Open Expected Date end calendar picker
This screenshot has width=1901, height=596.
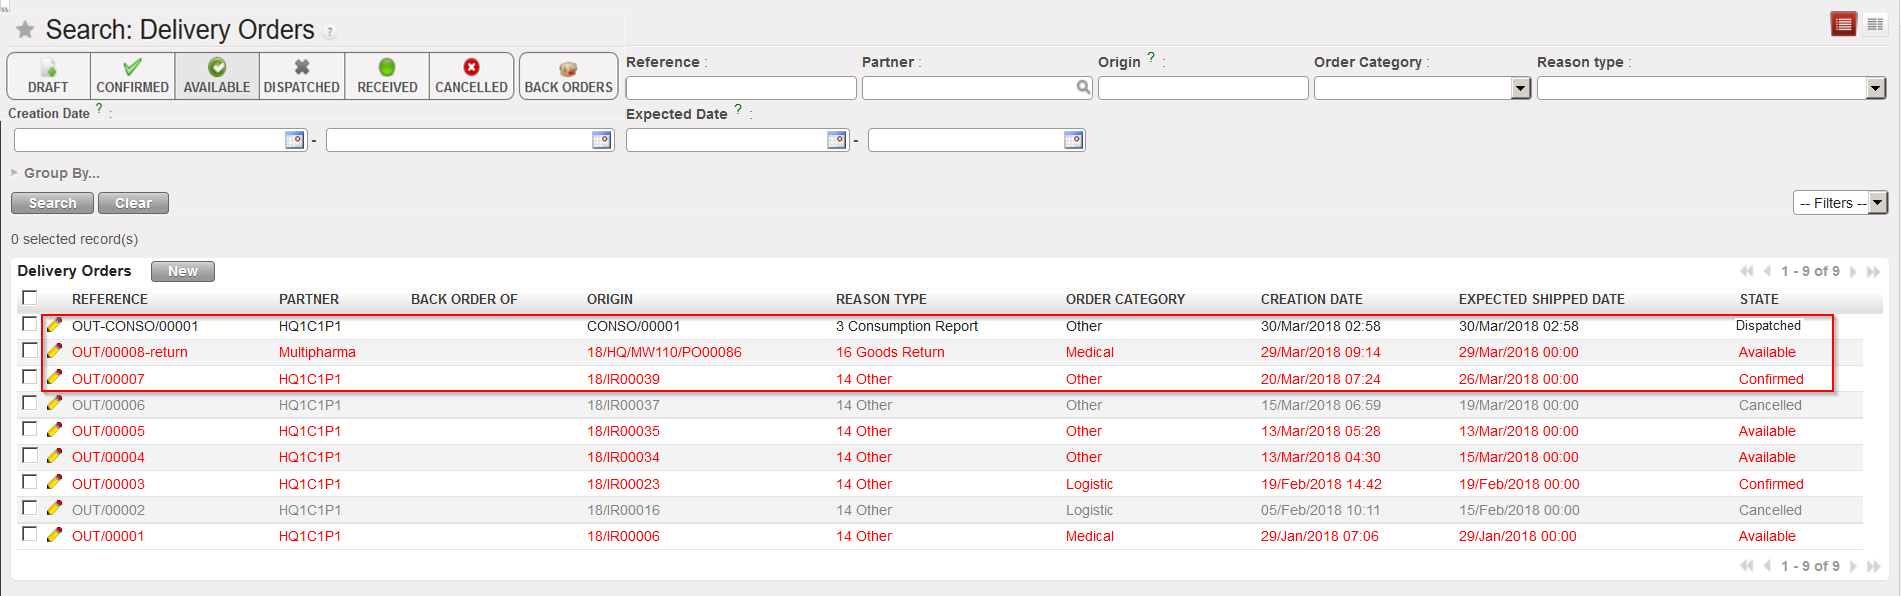pyautogui.click(x=1073, y=140)
